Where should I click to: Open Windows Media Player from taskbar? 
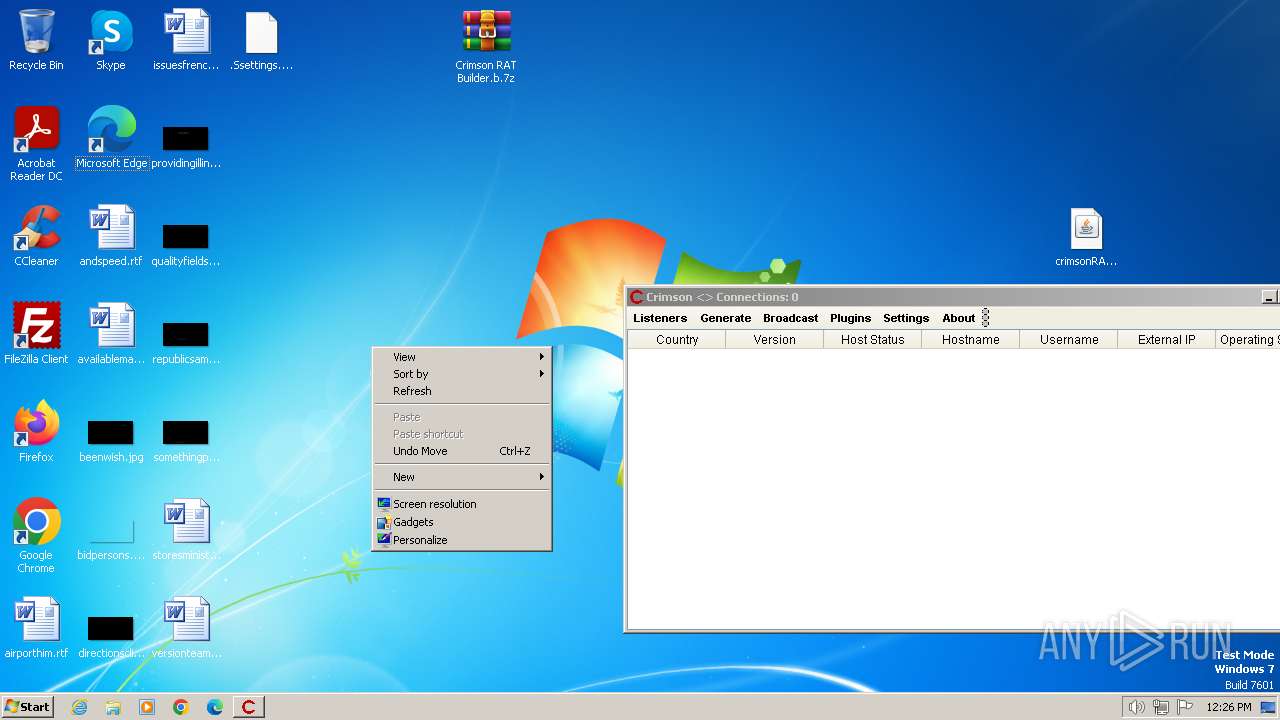click(147, 707)
